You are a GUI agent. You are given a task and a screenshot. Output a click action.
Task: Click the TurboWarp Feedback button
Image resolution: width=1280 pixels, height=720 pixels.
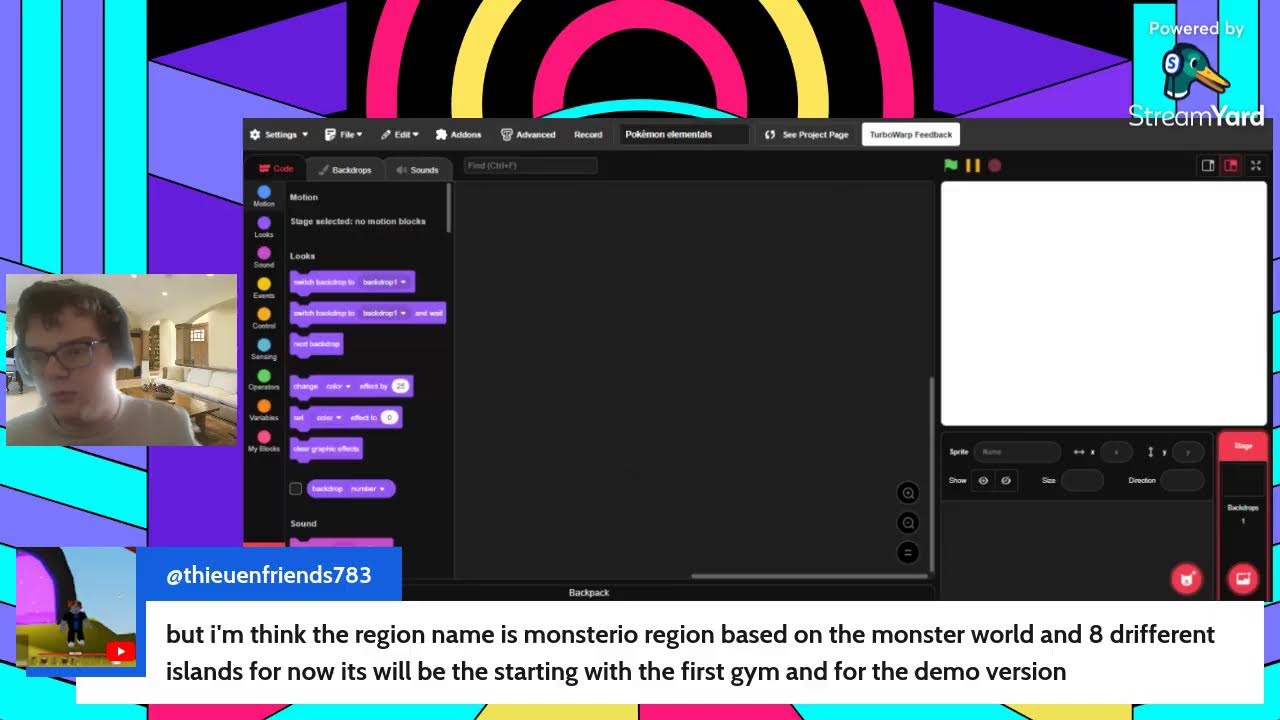pyautogui.click(x=910, y=134)
